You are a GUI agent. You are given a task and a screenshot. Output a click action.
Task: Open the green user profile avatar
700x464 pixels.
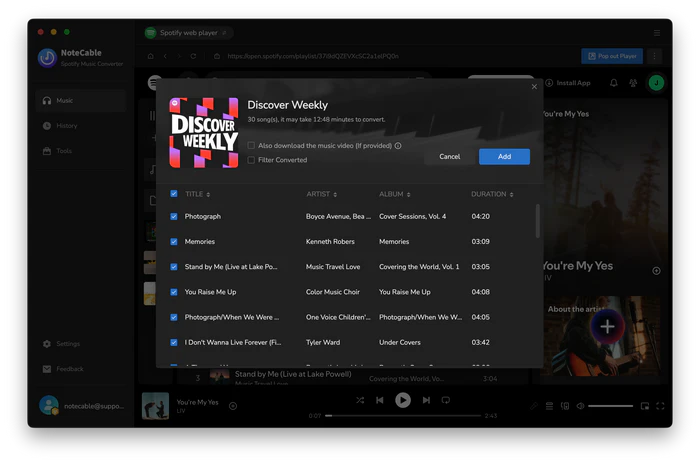(x=656, y=83)
